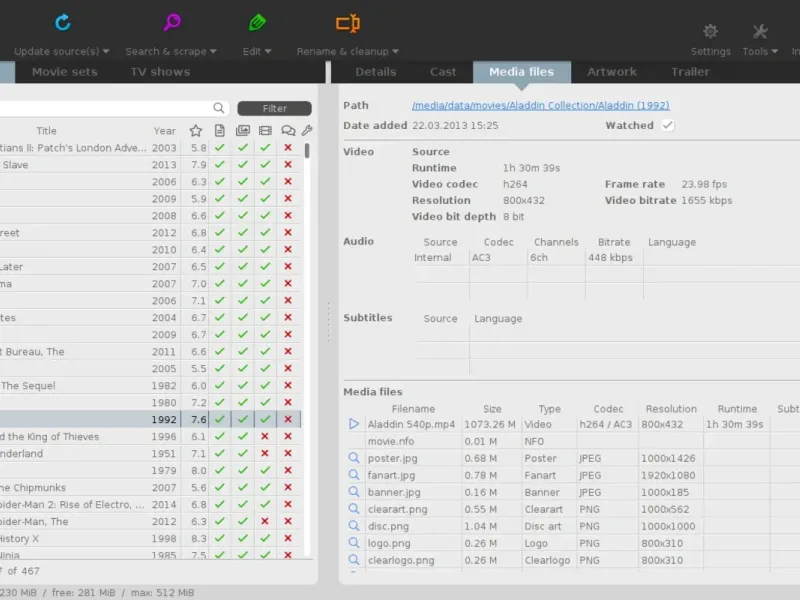The height and width of the screenshot is (600, 800).
Task: Click the green Edit pencil icon
Action: (257, 22)
